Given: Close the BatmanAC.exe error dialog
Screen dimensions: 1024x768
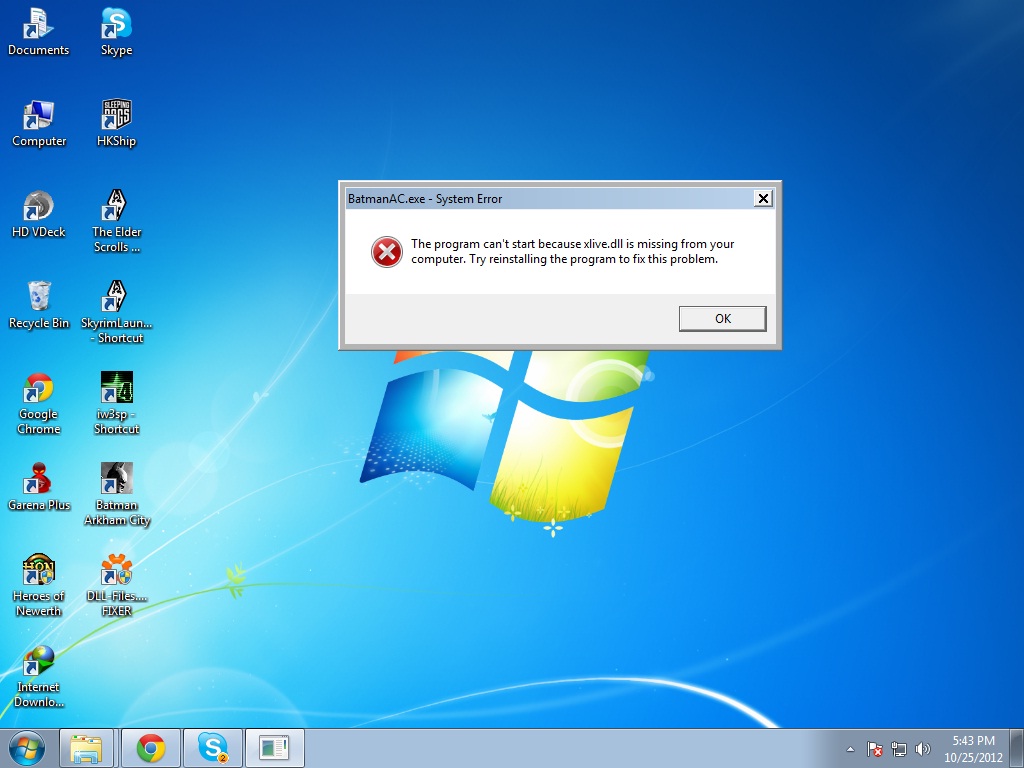Looking at the screenshot, I should coord(763,198).
